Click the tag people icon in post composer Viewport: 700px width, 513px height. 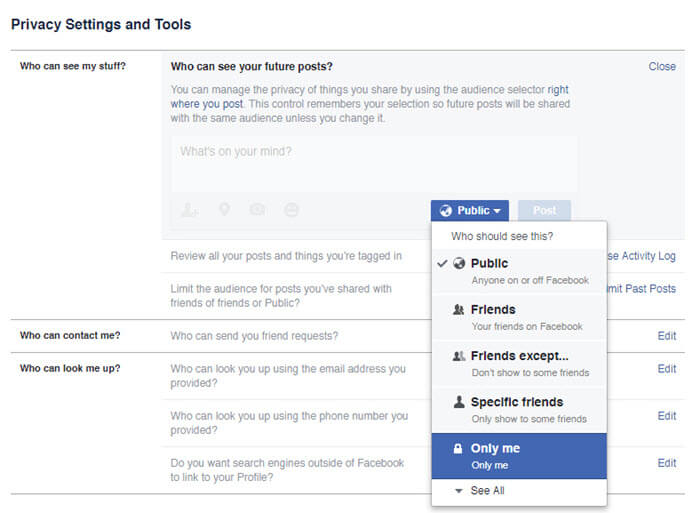click(190, 210)
